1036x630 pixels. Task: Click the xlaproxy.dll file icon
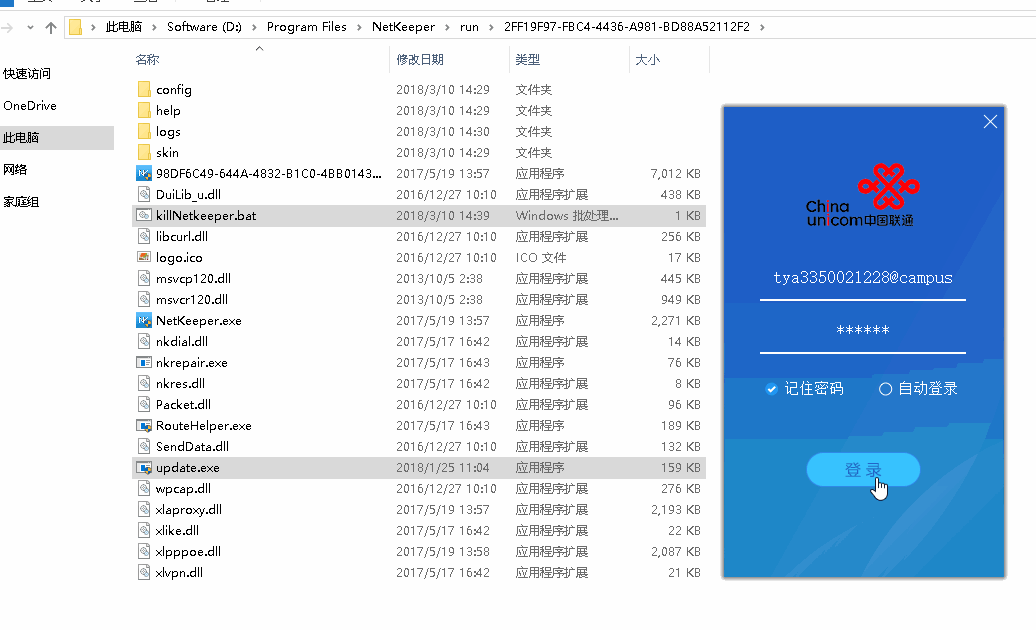click(x=144, y=509)
